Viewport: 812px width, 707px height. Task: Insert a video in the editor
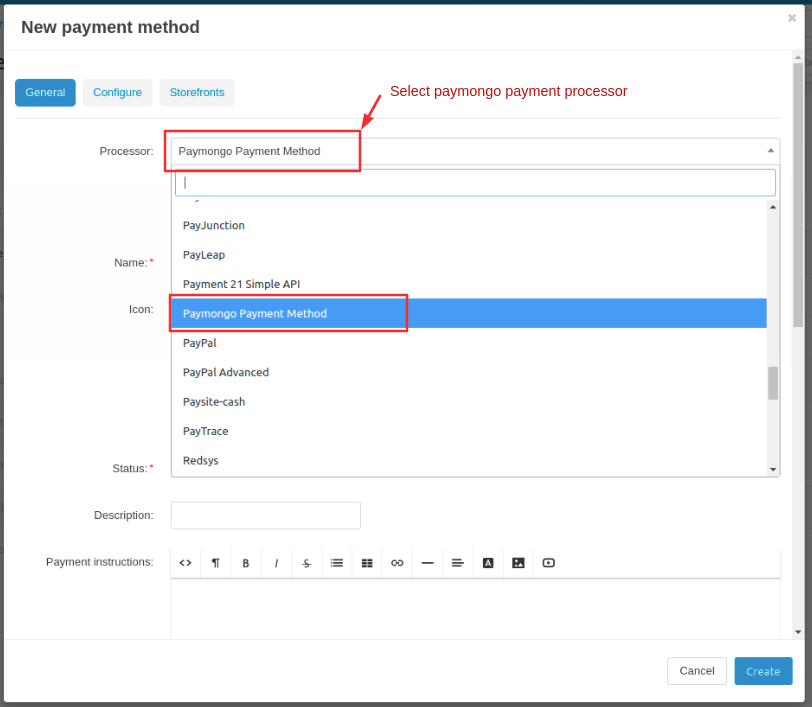tap(549, 563)
